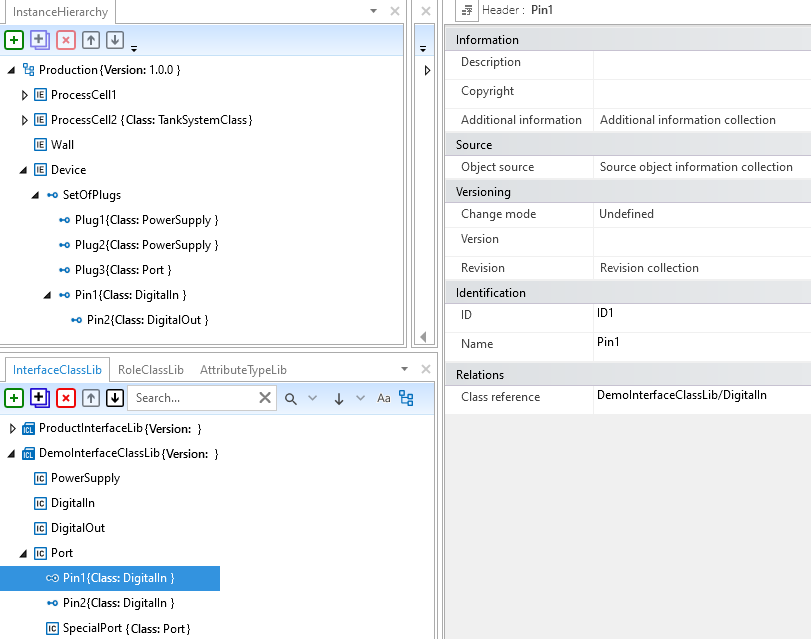
Task: Select the SpecialPort interface class
Action: [x=126, y=628]
